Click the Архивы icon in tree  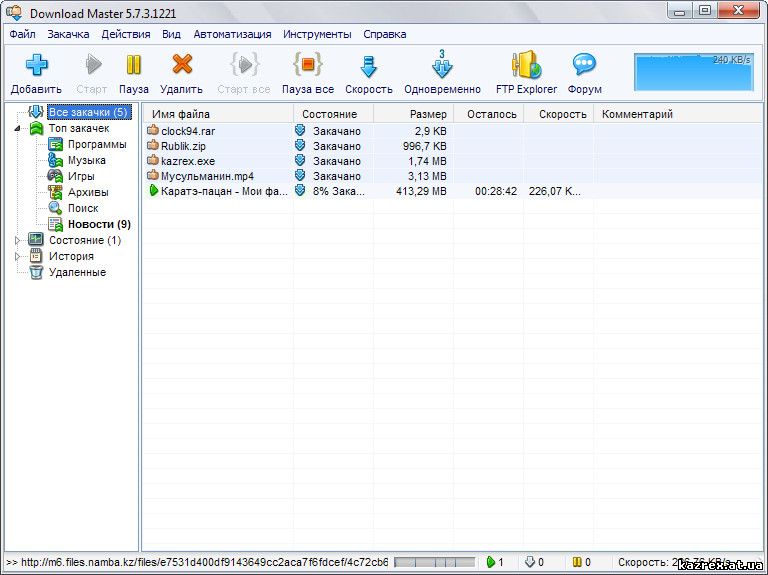[55, 192]
